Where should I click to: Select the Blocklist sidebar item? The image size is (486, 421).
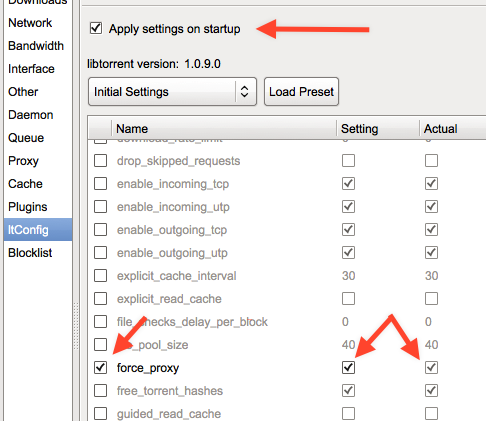(30, 253)
